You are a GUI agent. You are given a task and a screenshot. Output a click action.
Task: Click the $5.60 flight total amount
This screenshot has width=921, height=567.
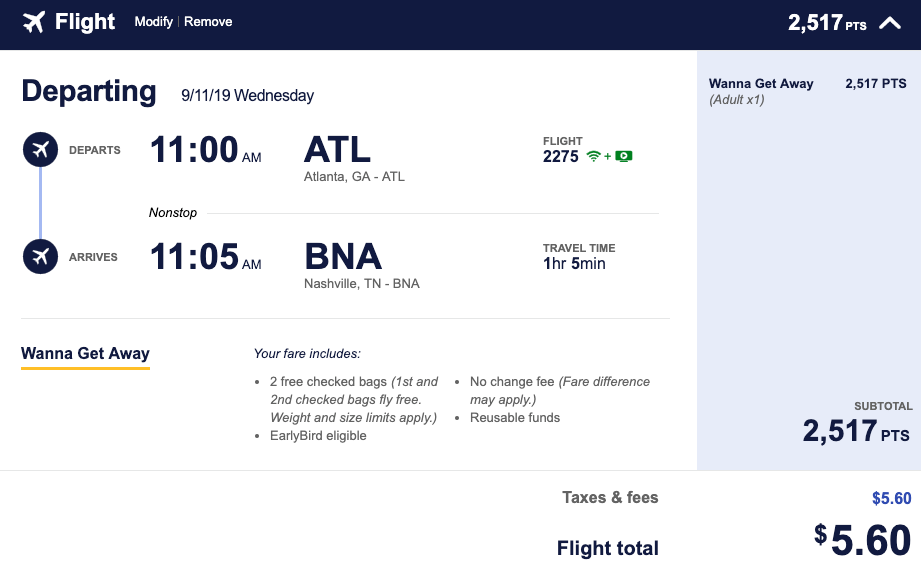point(862,540)
